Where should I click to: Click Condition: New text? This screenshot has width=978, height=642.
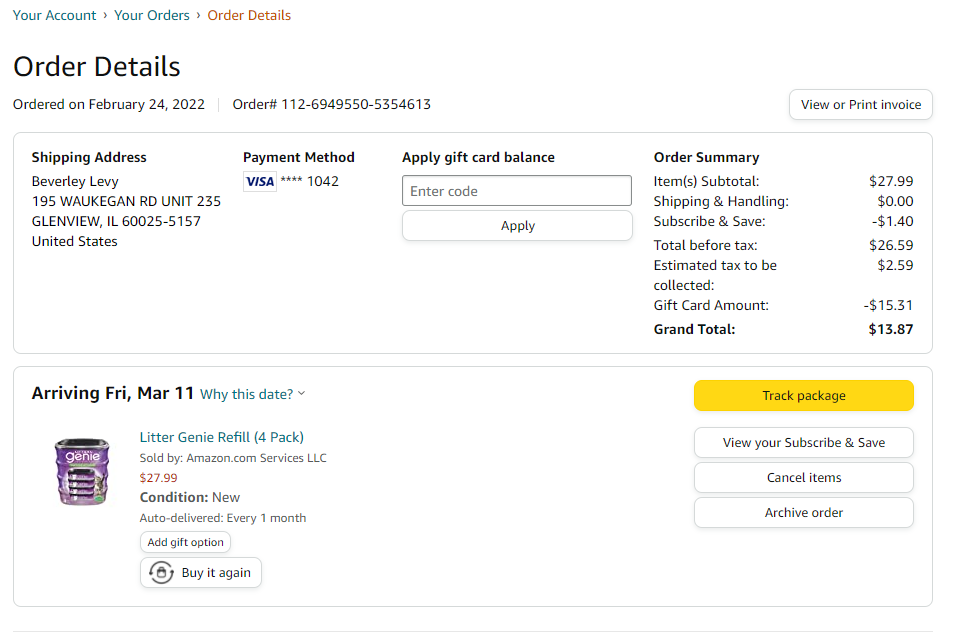click(x=190, y=498)
